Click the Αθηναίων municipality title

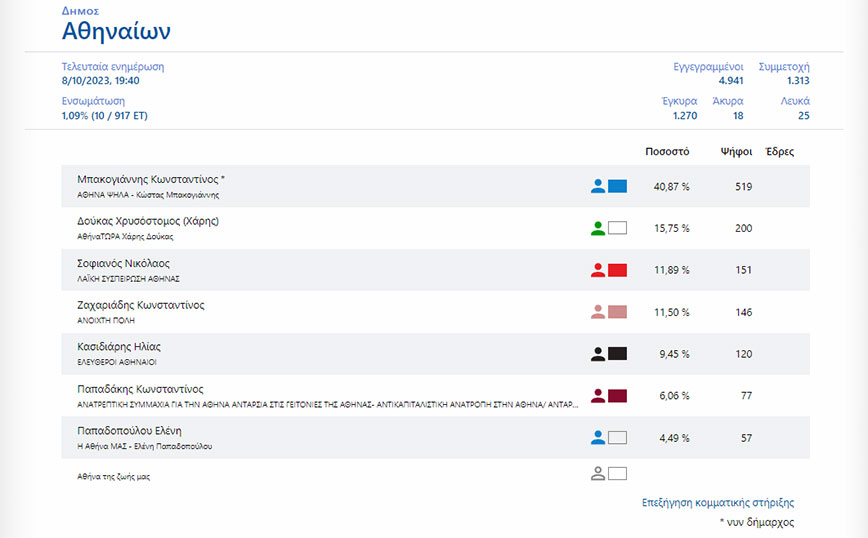coord(116,31)
